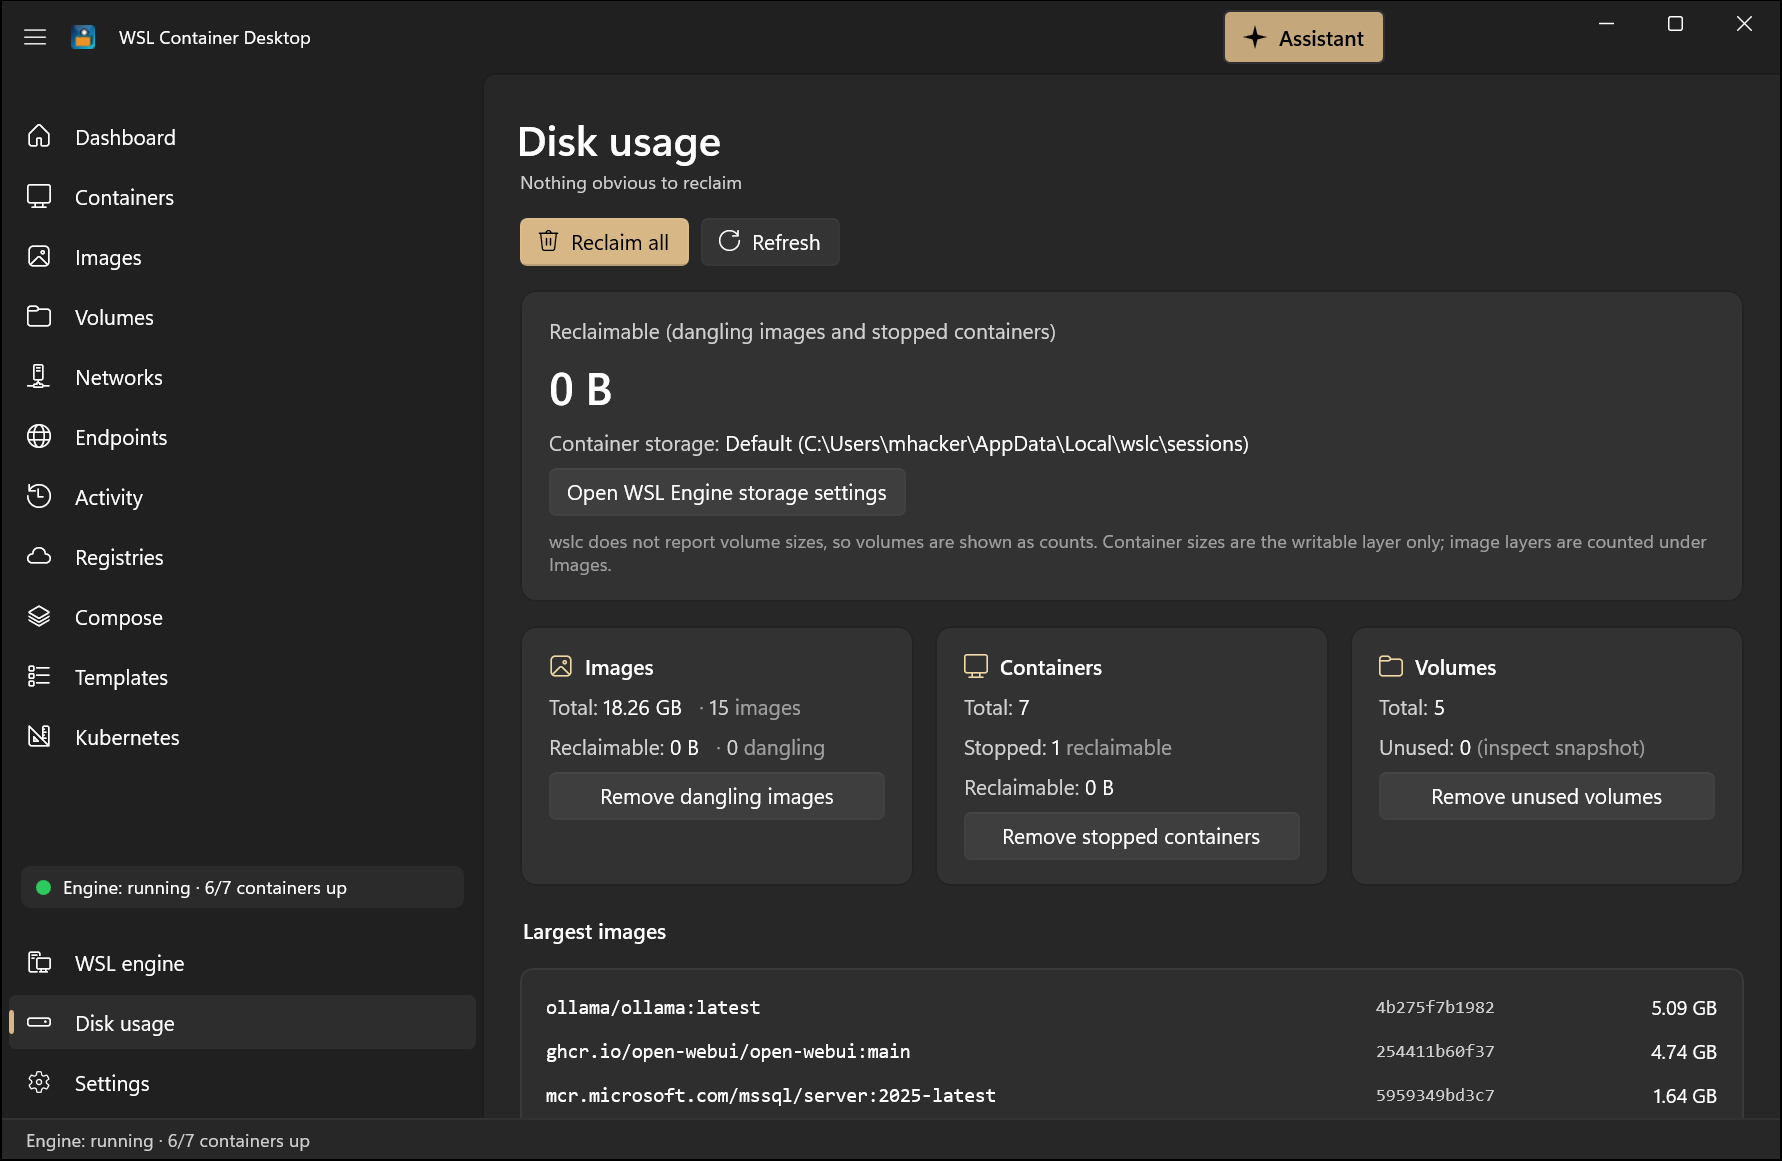
Task: Click the Volumes card header icon
Action: point(1391,666)
